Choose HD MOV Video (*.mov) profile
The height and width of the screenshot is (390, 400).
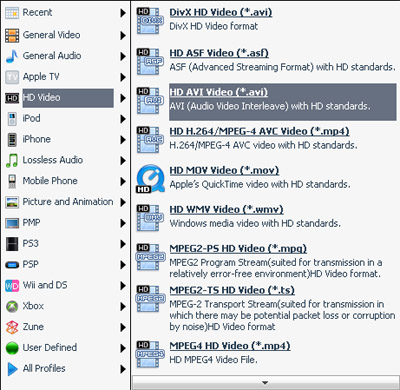[x=224, y=170]
